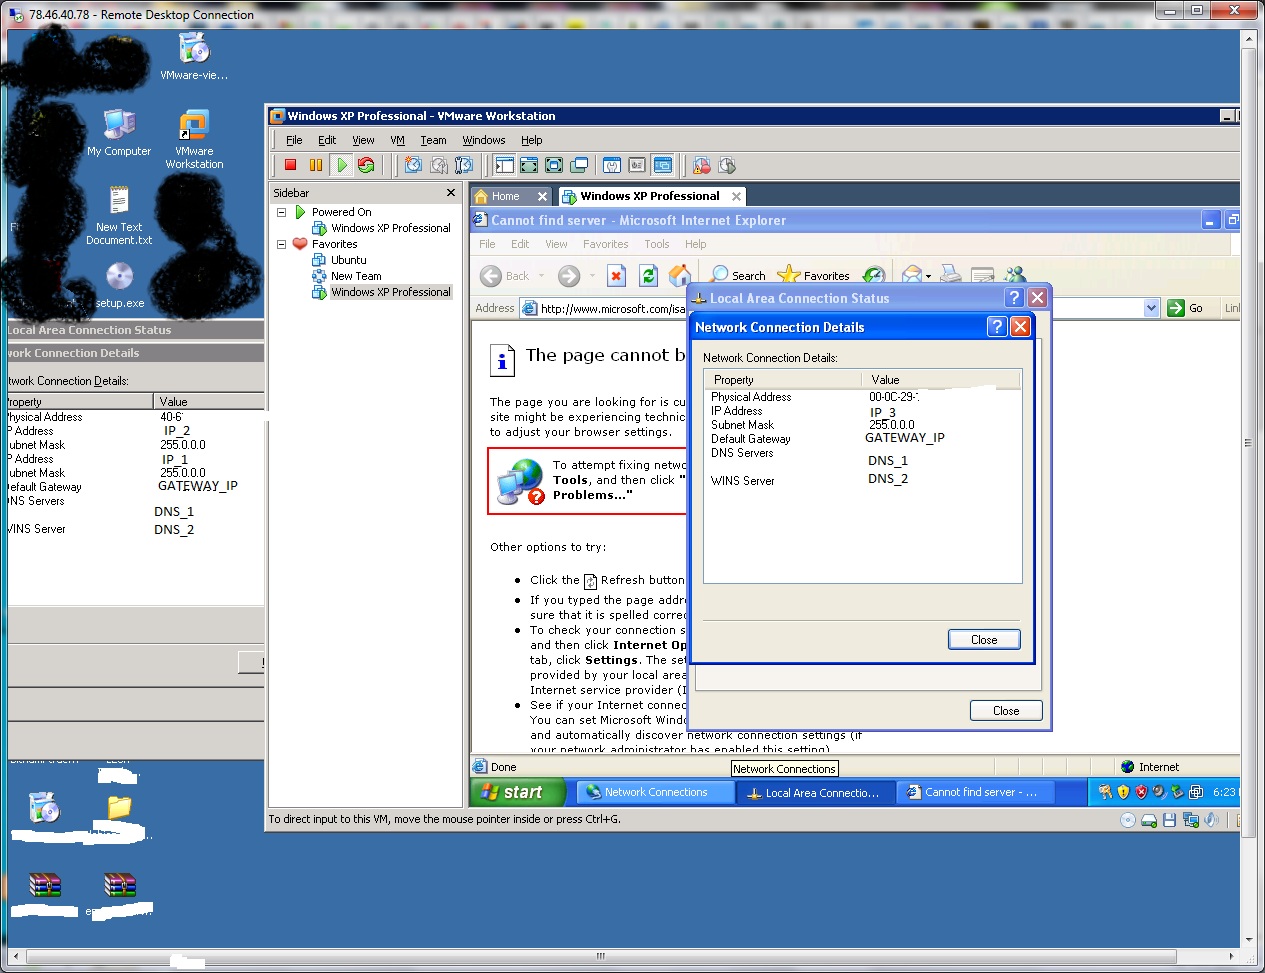Viewport: 1265px width, 973px height.
Task: Open Internet Explorer History icon
Action: click(x=874, y=276)
